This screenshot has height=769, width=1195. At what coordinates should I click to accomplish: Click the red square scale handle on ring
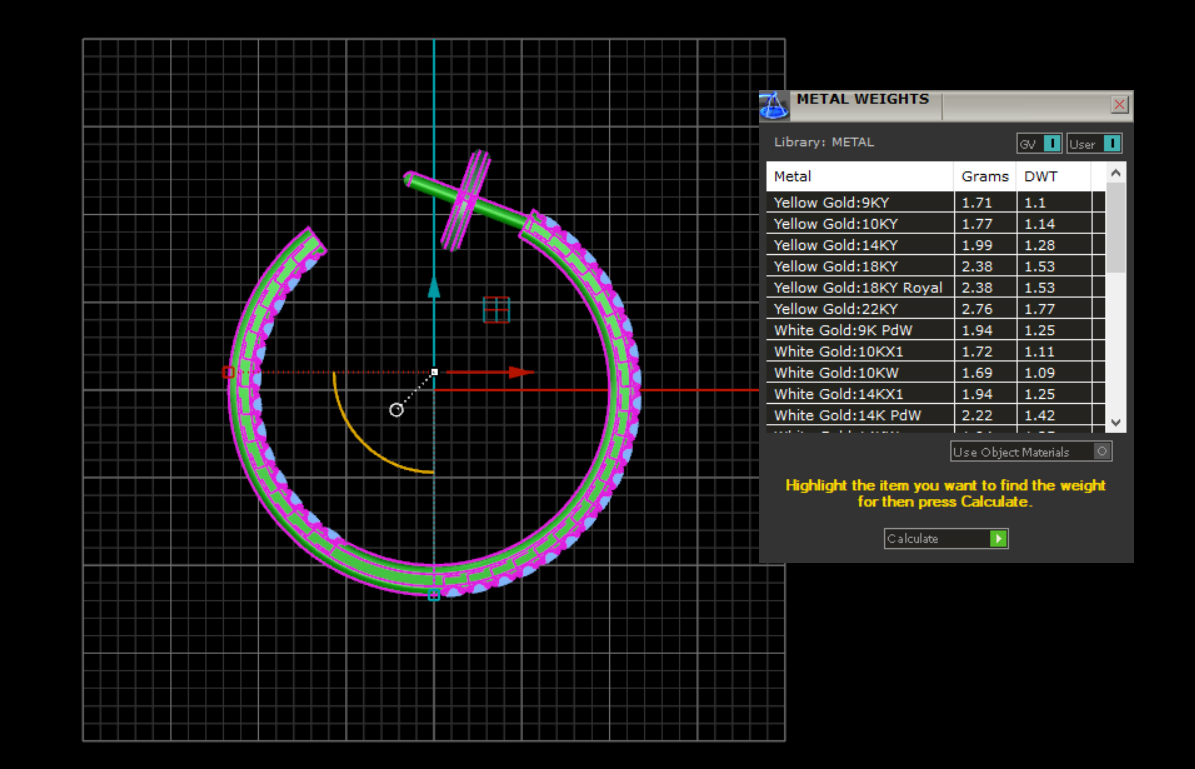coord(228,372)
